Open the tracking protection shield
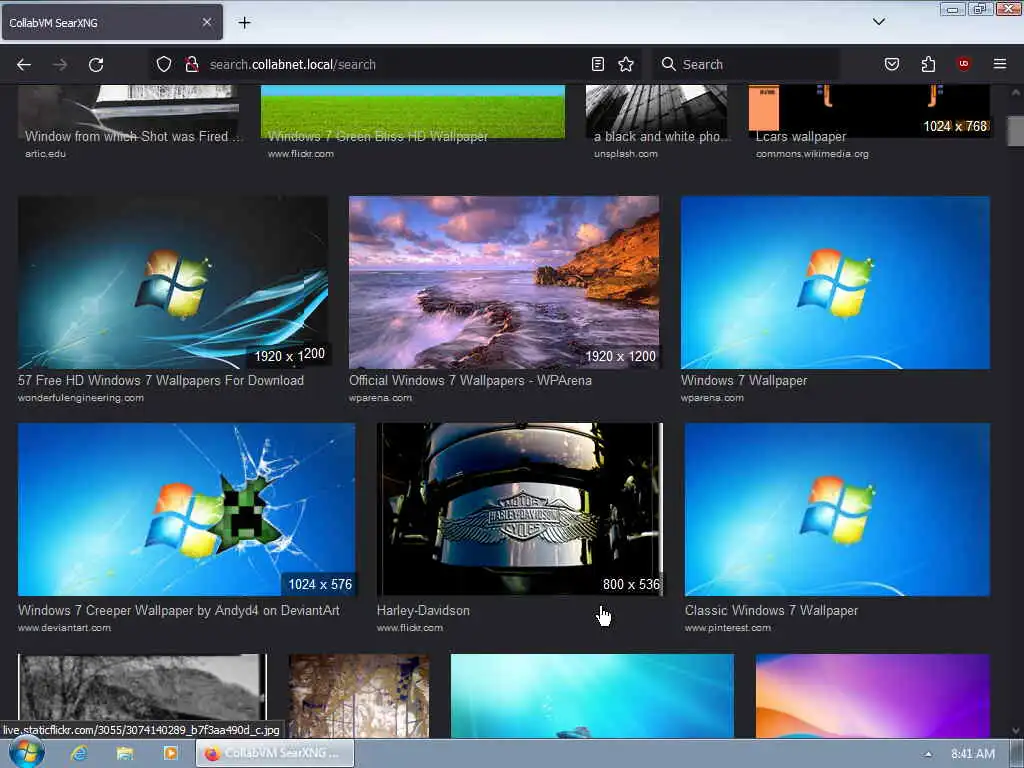Image resolution: width=1024 pixels, height=768 pixels. pyautogui.click(x=164, y=64)
